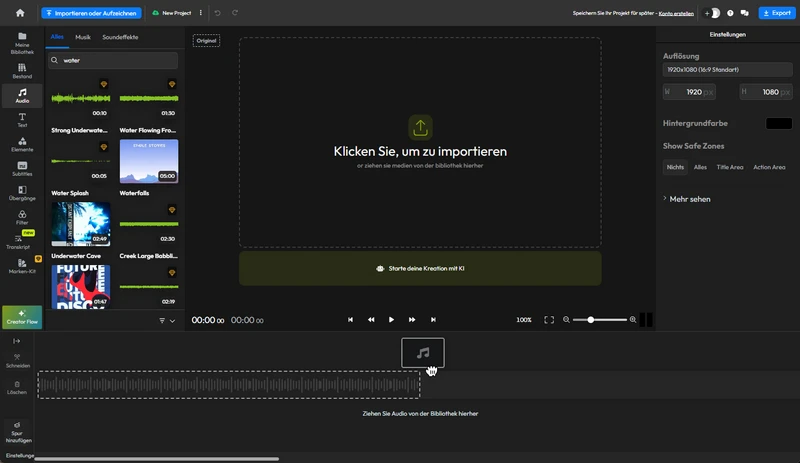
Task: Switch to the Soundeffekte tab
Action: pos(120,37)
